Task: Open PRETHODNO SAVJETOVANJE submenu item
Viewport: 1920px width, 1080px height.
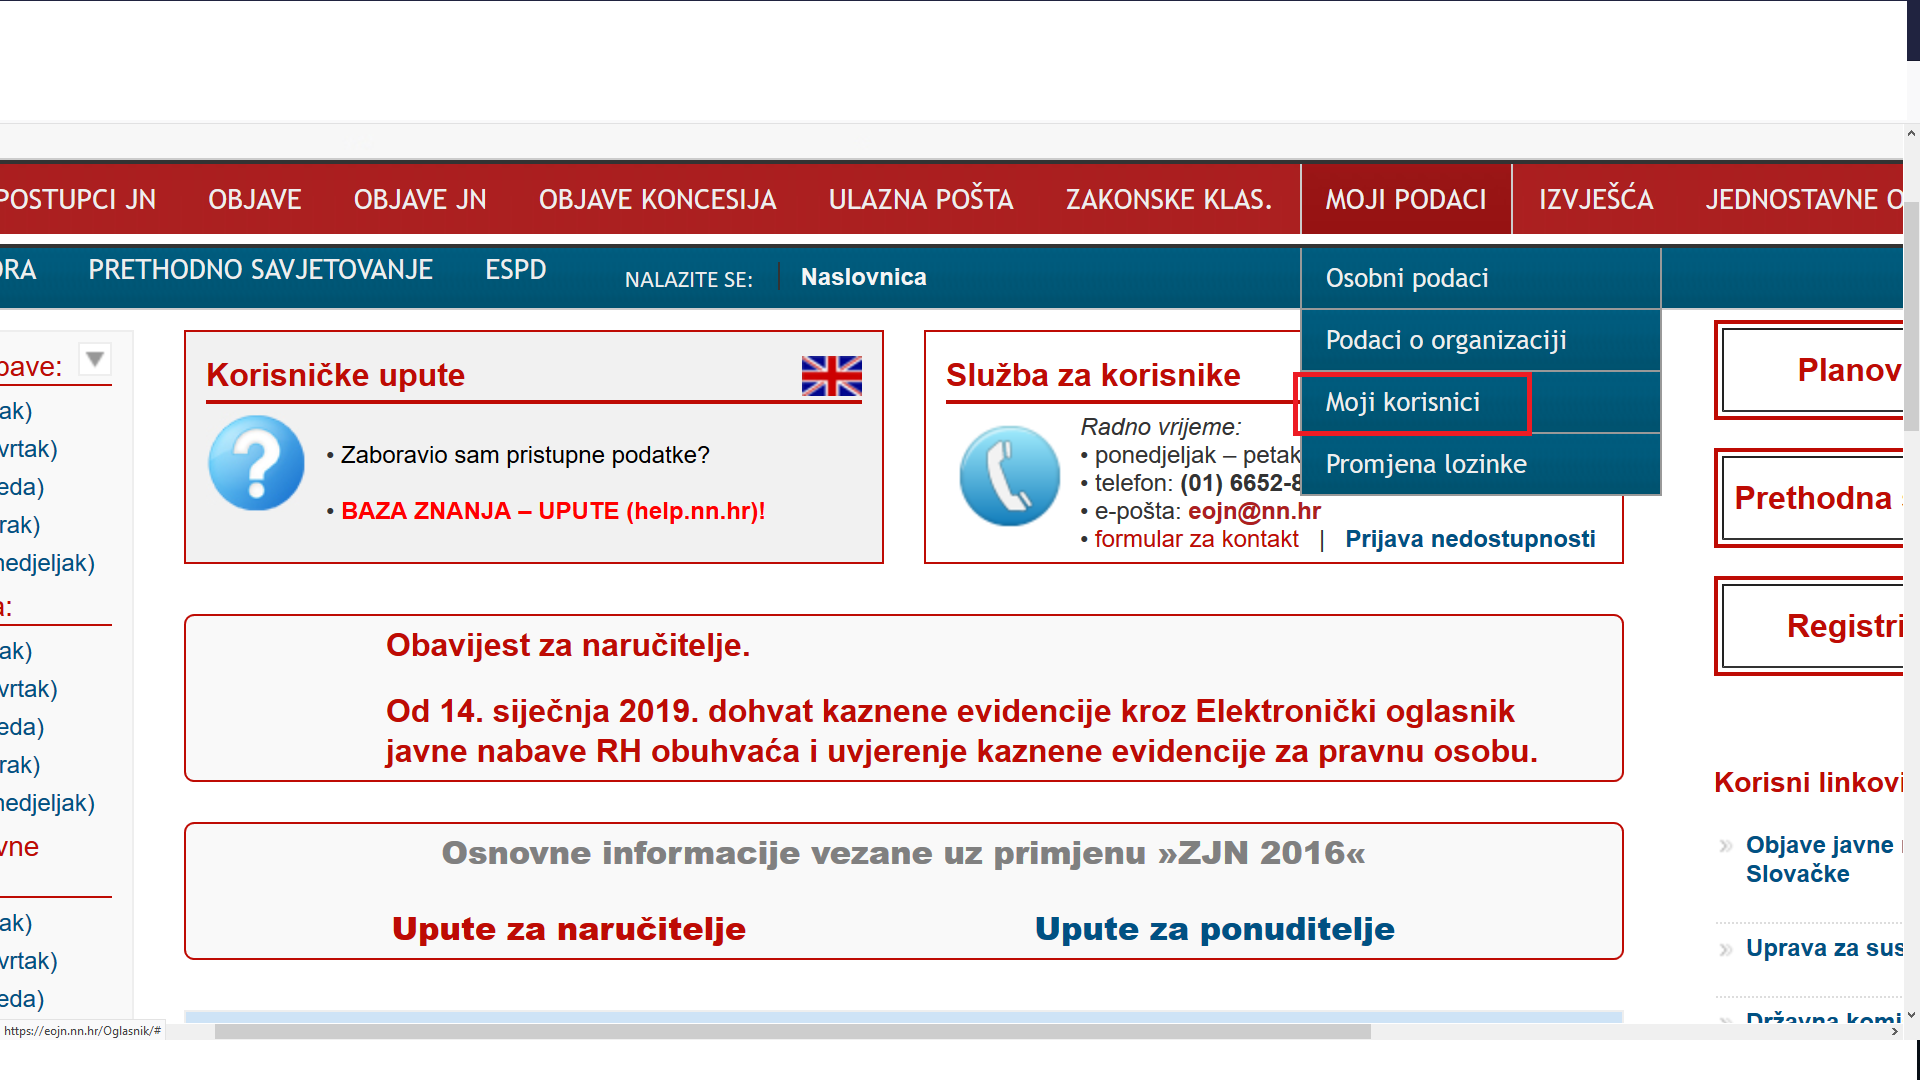Action: click(260, 270)
